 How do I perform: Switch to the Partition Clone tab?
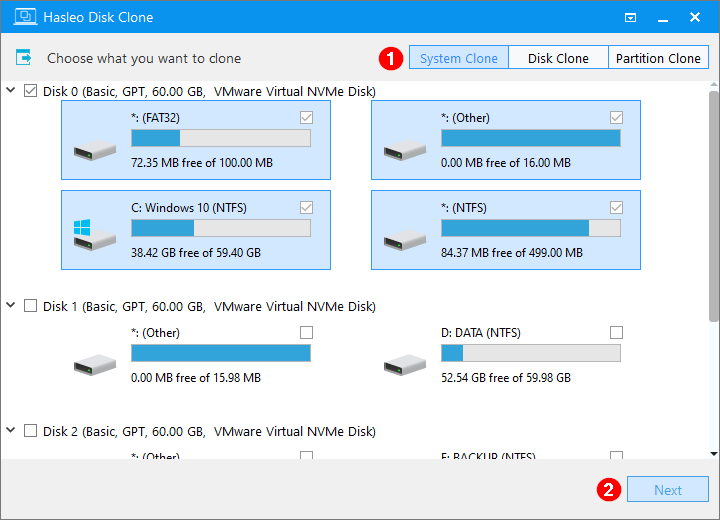[x=658, y=57]
